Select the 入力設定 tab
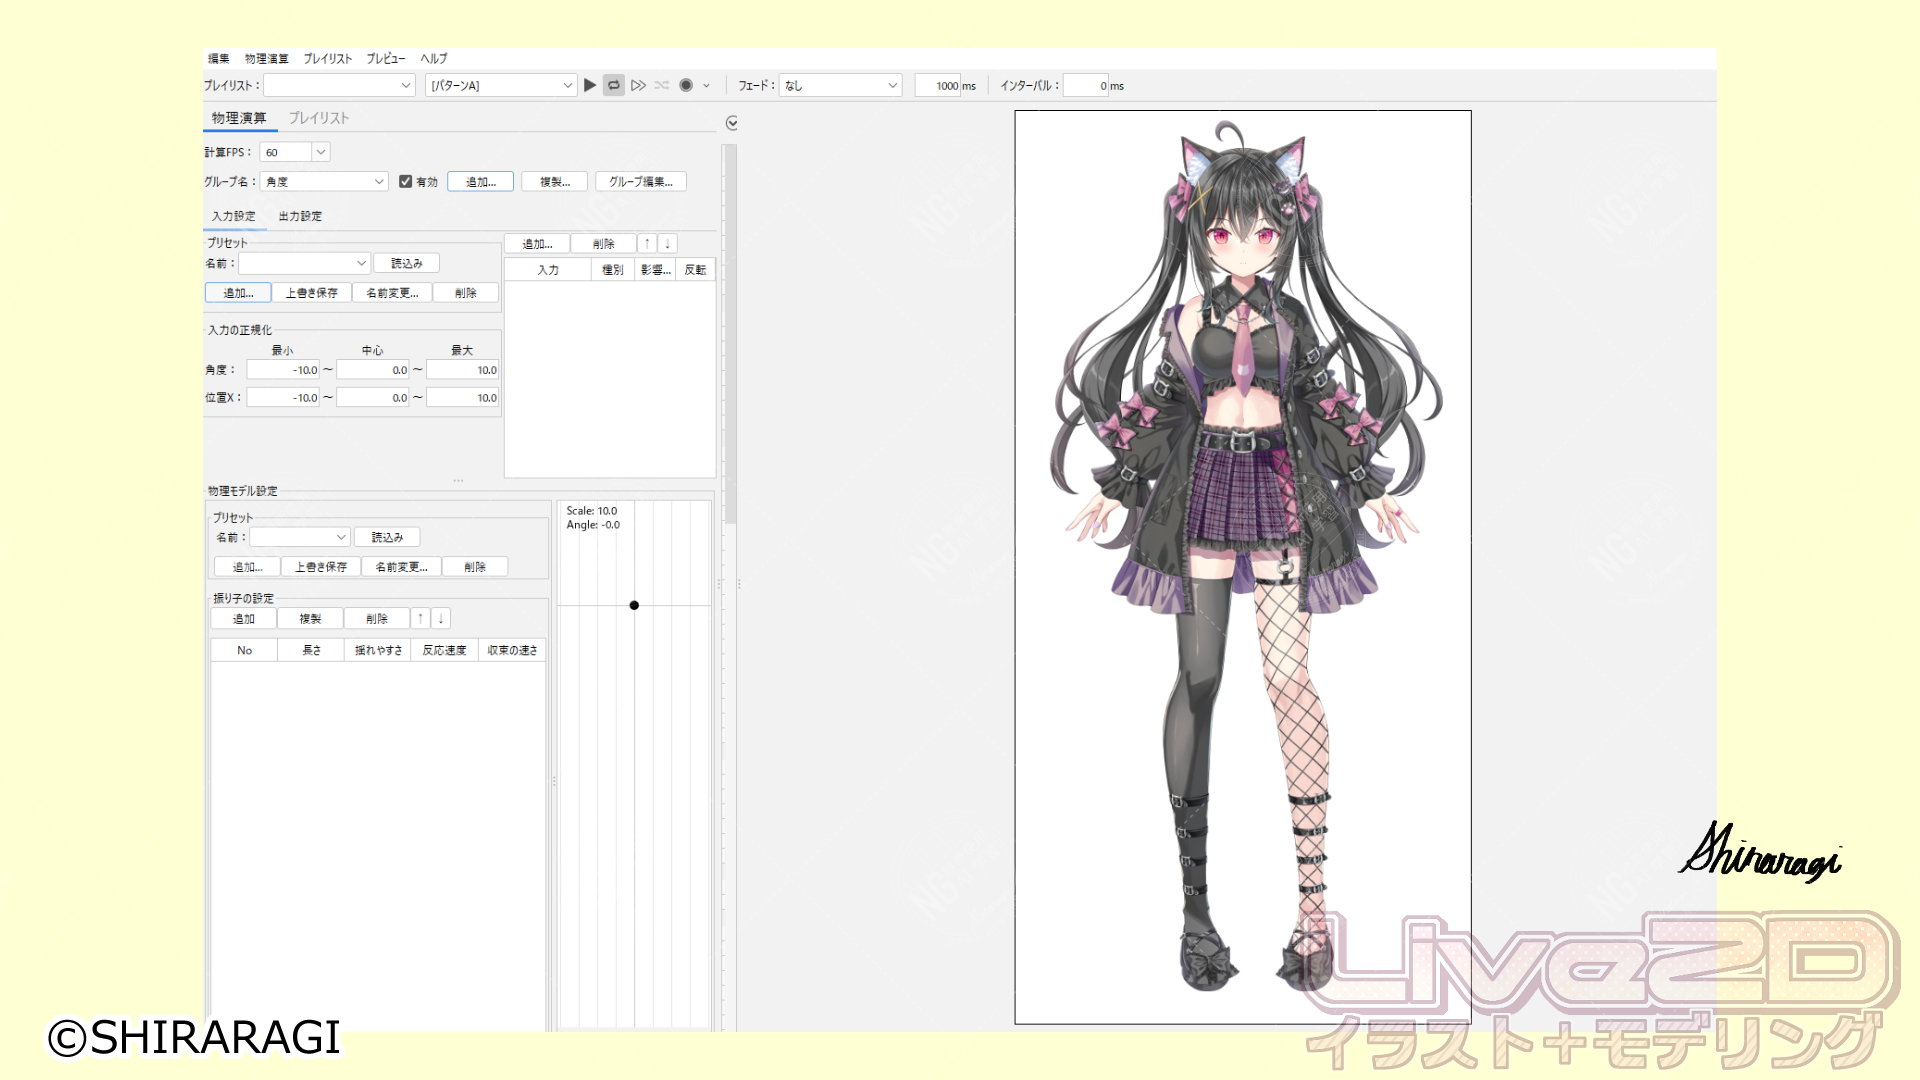 tap(234, 216)
